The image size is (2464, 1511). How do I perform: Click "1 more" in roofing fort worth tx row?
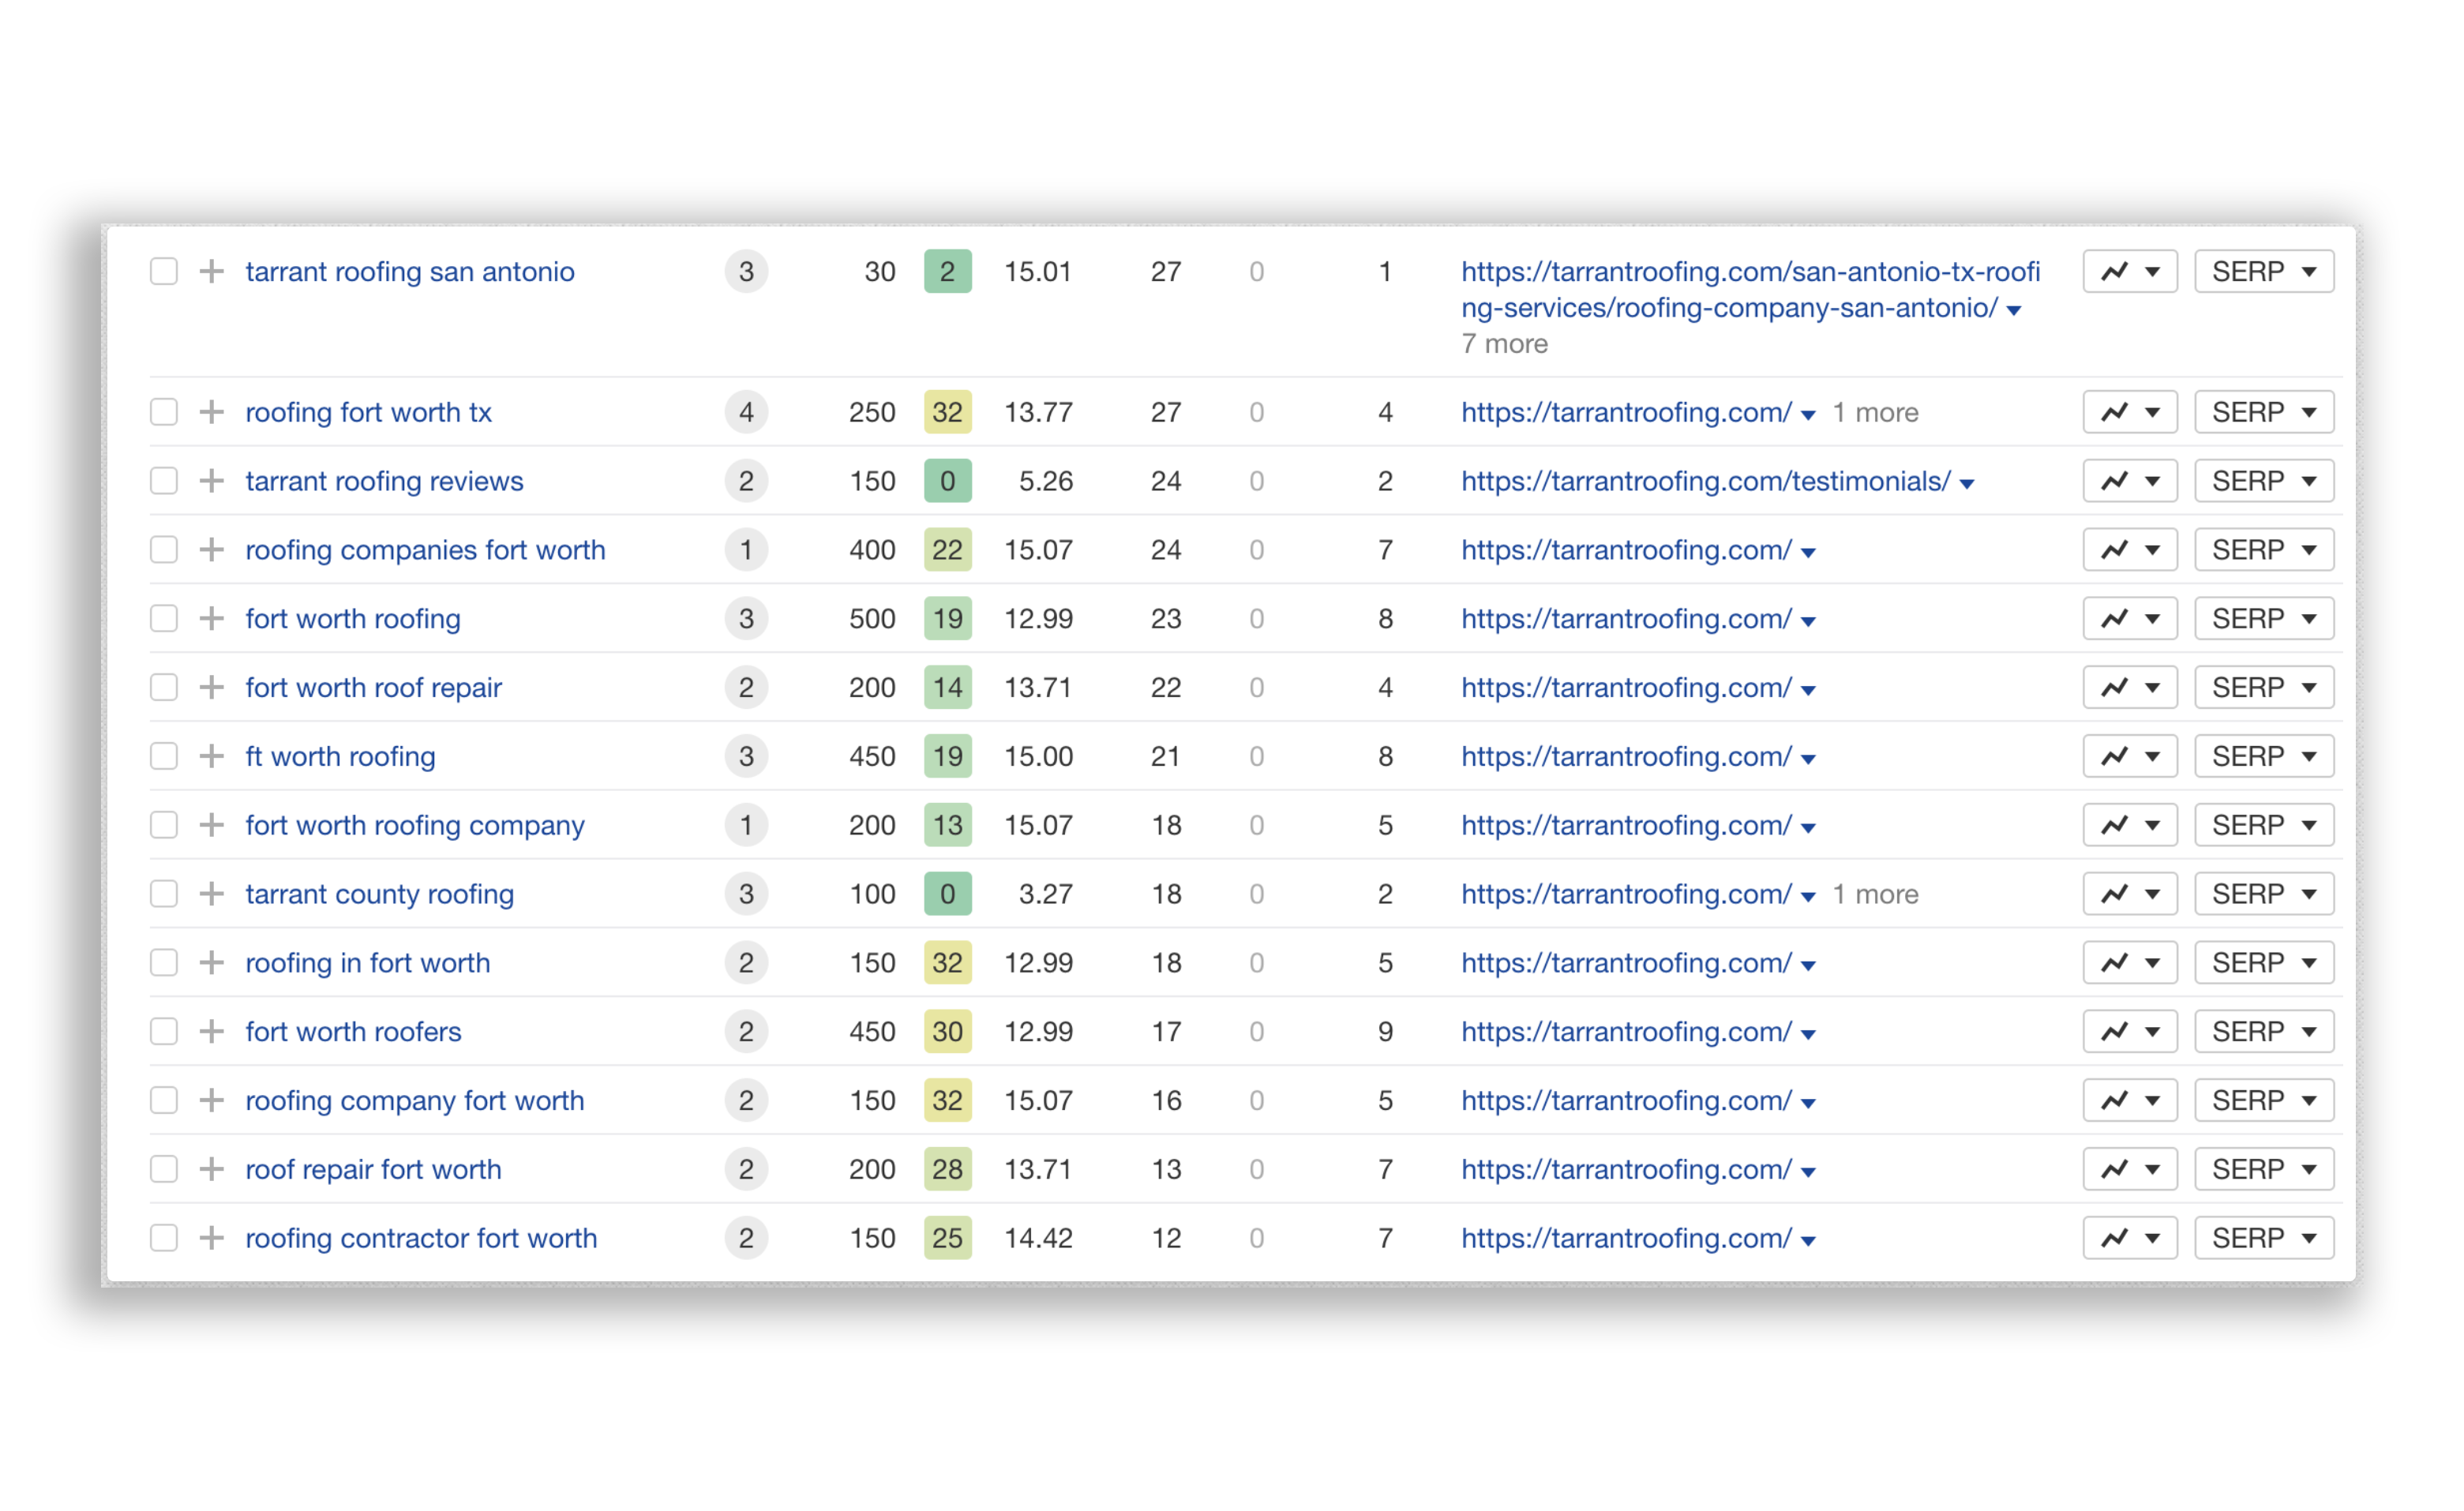point(1875,413)
